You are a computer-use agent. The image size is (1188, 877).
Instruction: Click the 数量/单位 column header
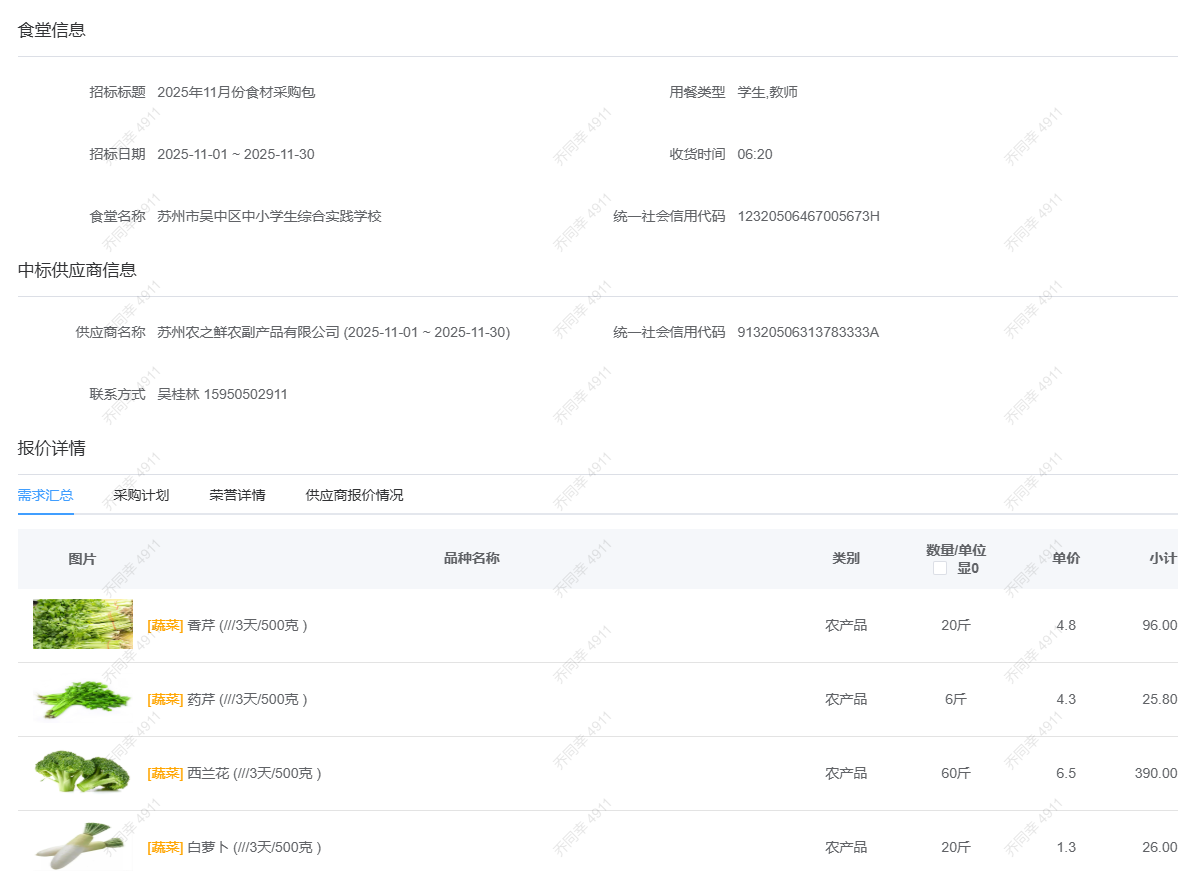tap(955, 550)
